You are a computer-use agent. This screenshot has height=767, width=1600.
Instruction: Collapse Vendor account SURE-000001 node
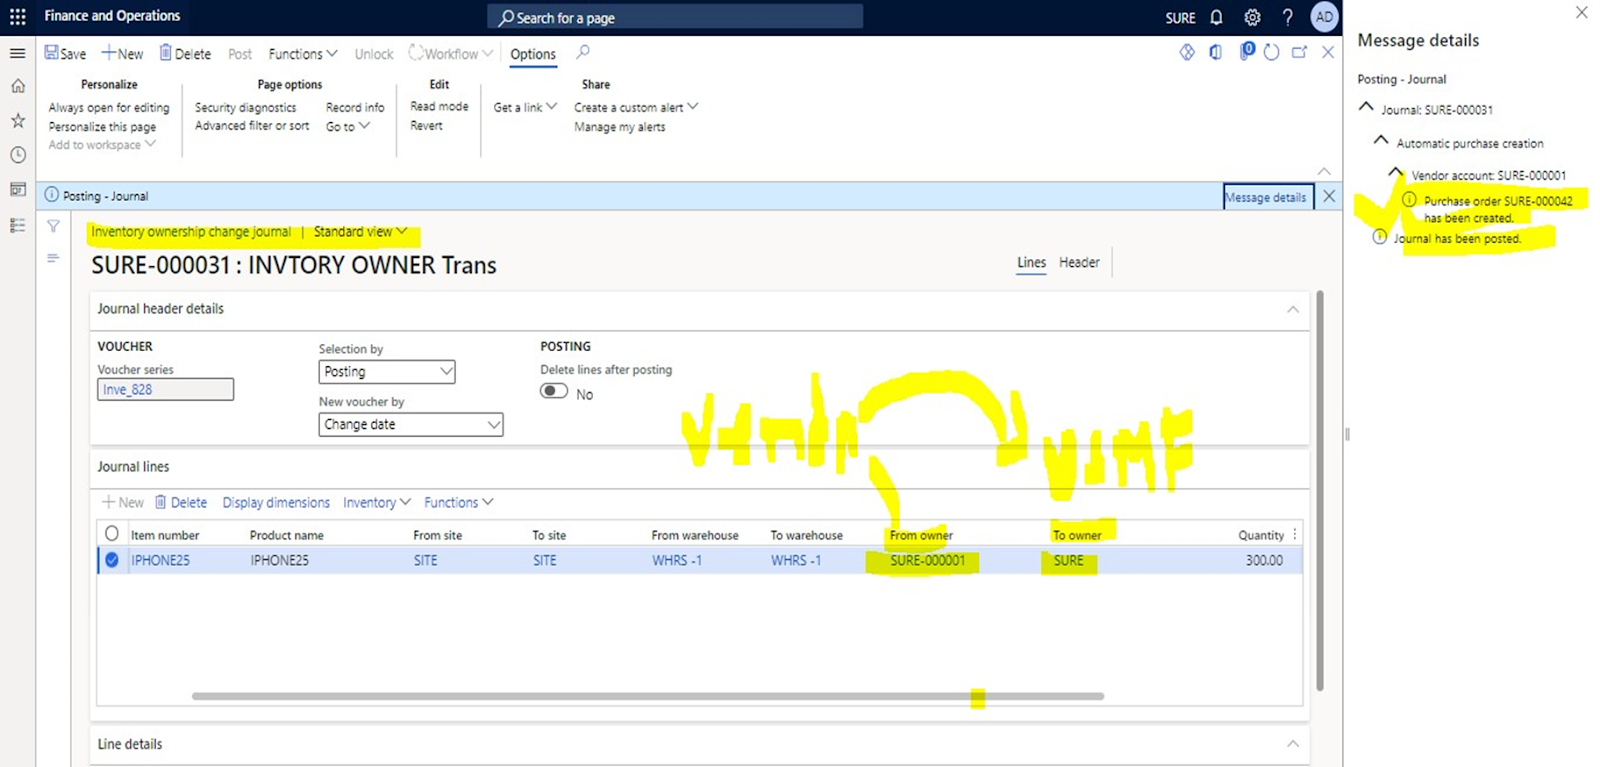click(1396, 172)
